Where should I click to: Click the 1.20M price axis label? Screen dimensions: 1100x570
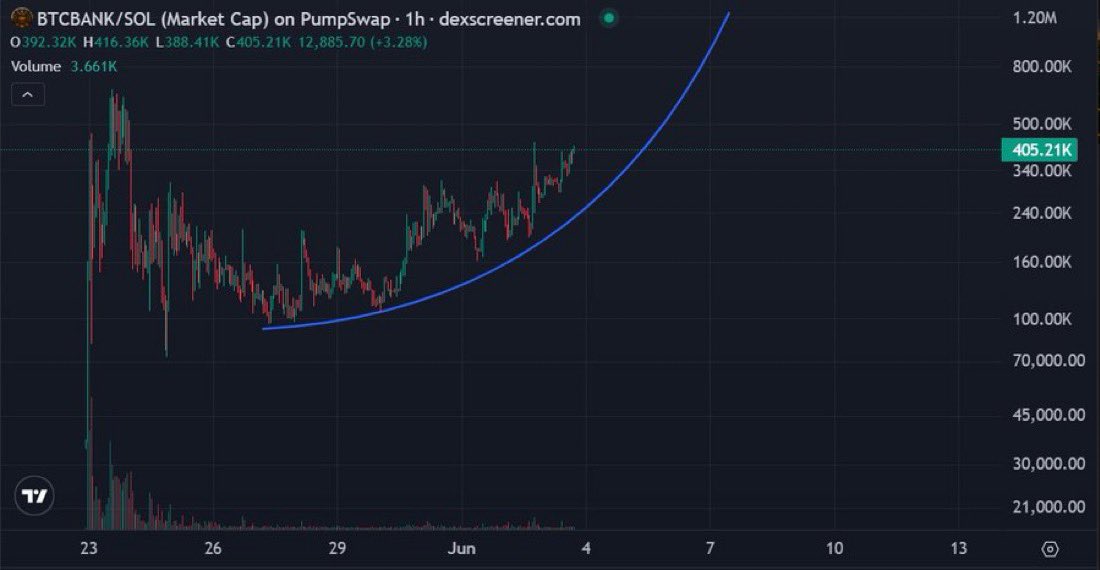[x=1035, y=18]
